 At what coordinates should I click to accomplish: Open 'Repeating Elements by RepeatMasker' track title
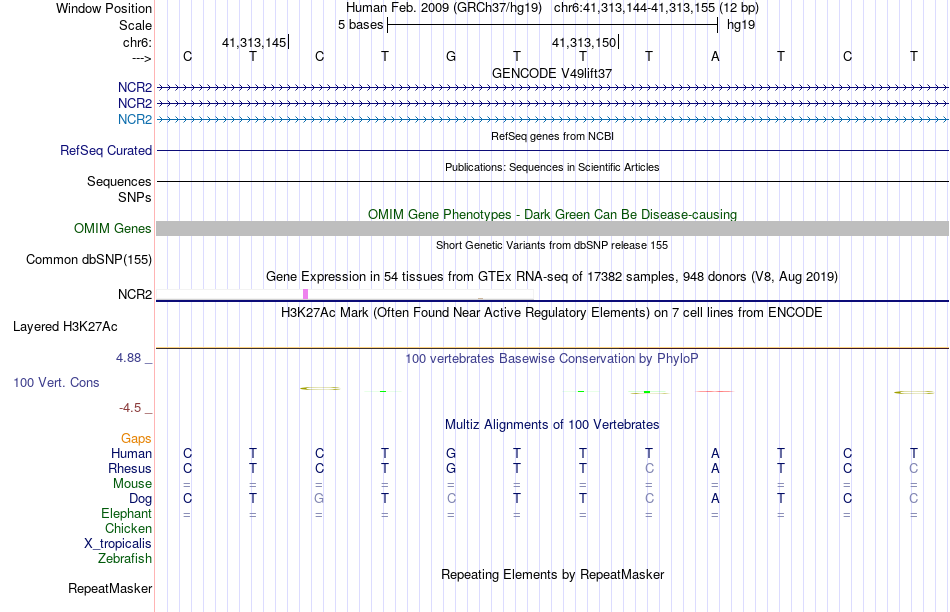(553, 574)
